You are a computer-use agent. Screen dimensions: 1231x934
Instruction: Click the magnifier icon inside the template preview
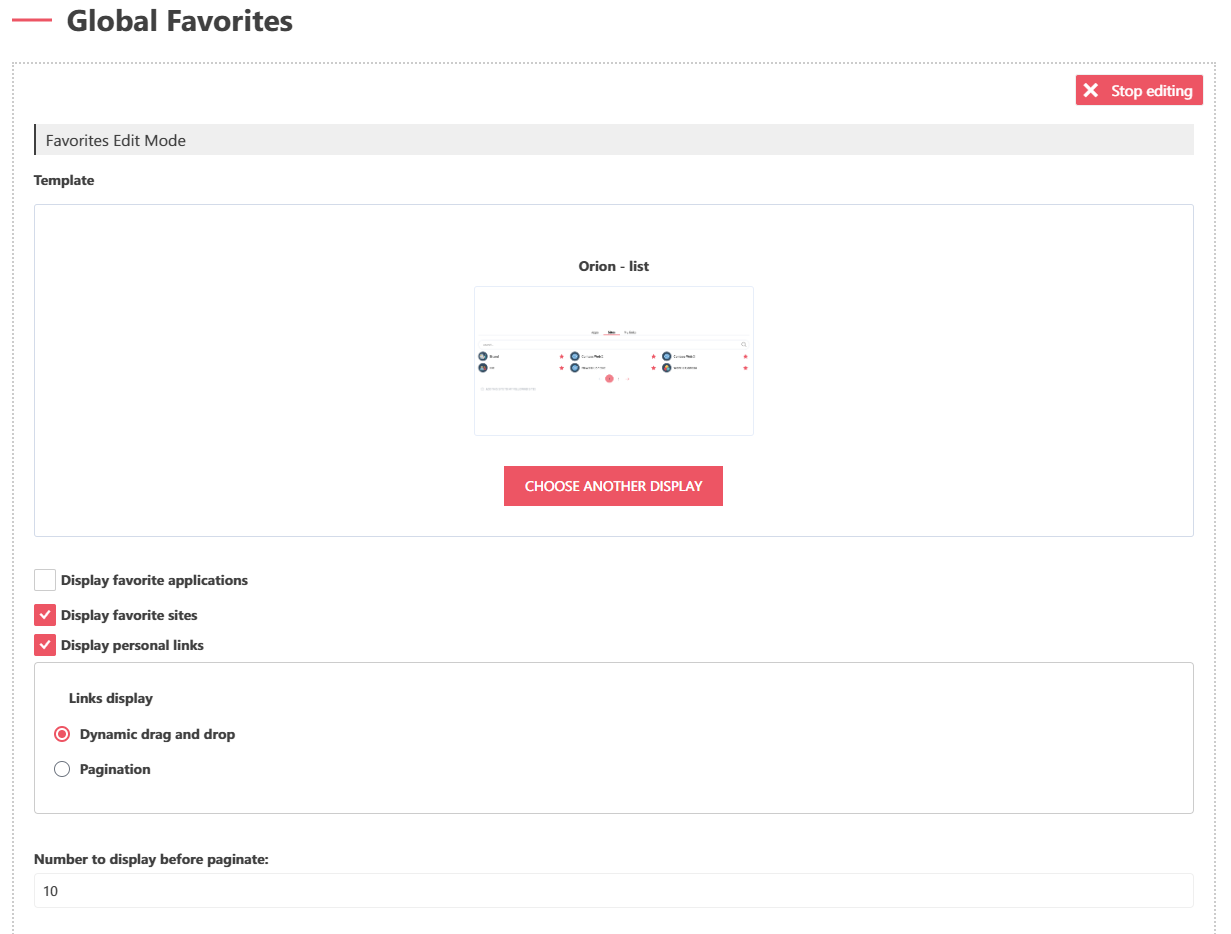[744, 344]
